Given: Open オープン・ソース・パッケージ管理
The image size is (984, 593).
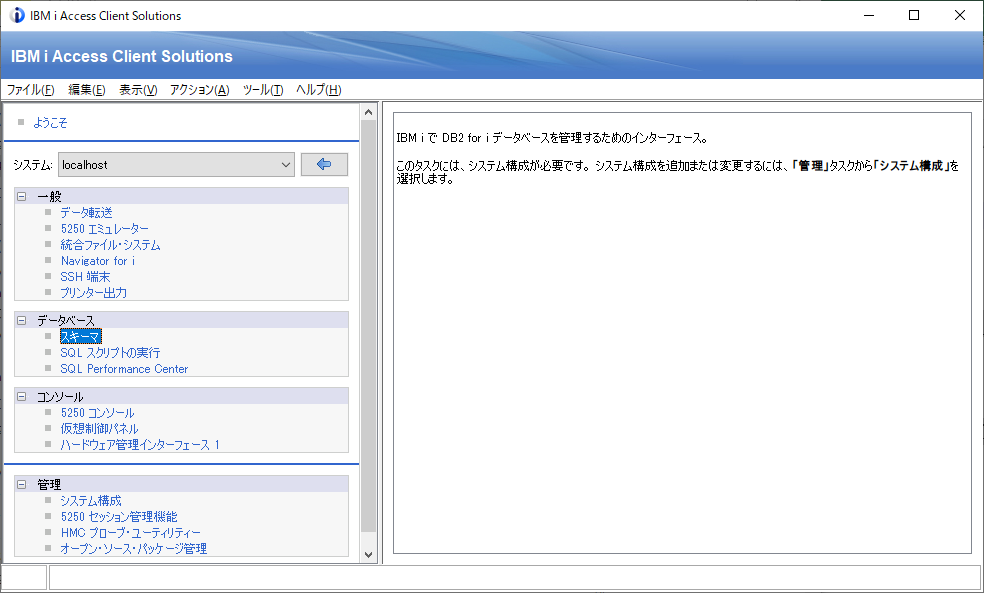Looking at the screenshot, I should (134, 548).
